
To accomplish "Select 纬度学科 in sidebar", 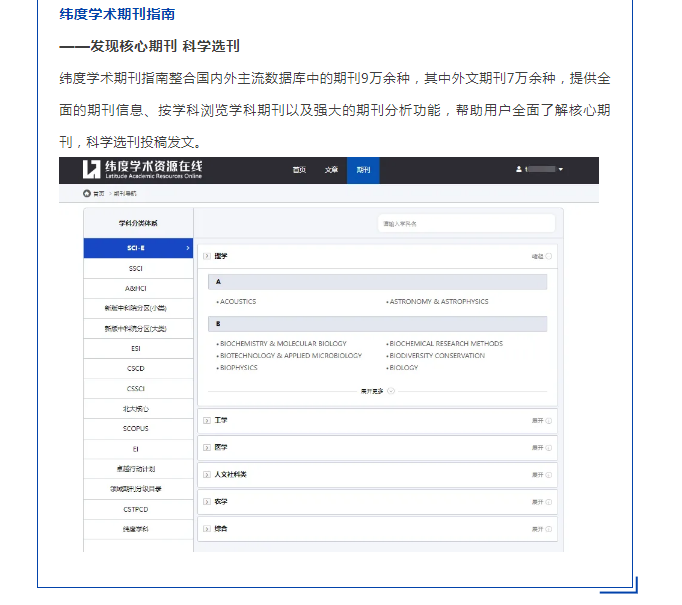I will pyautogui.click(x=138, y=529).
